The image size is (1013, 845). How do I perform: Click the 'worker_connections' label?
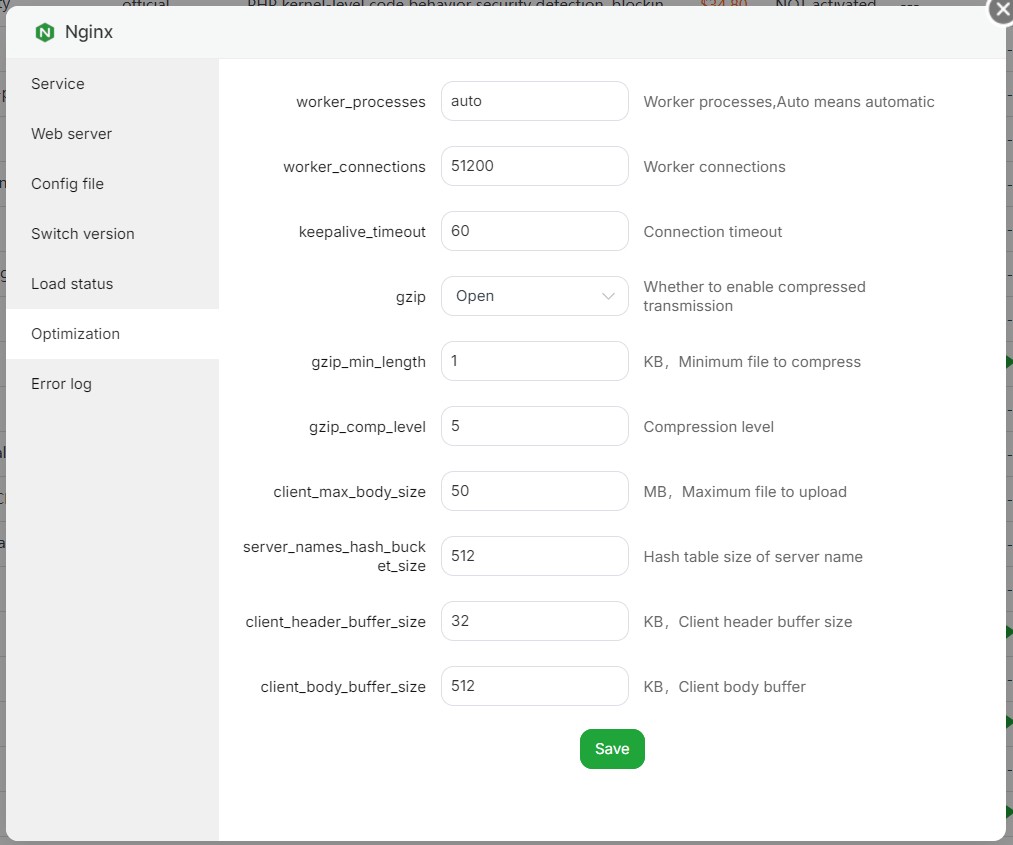click(x=354, y=167)
